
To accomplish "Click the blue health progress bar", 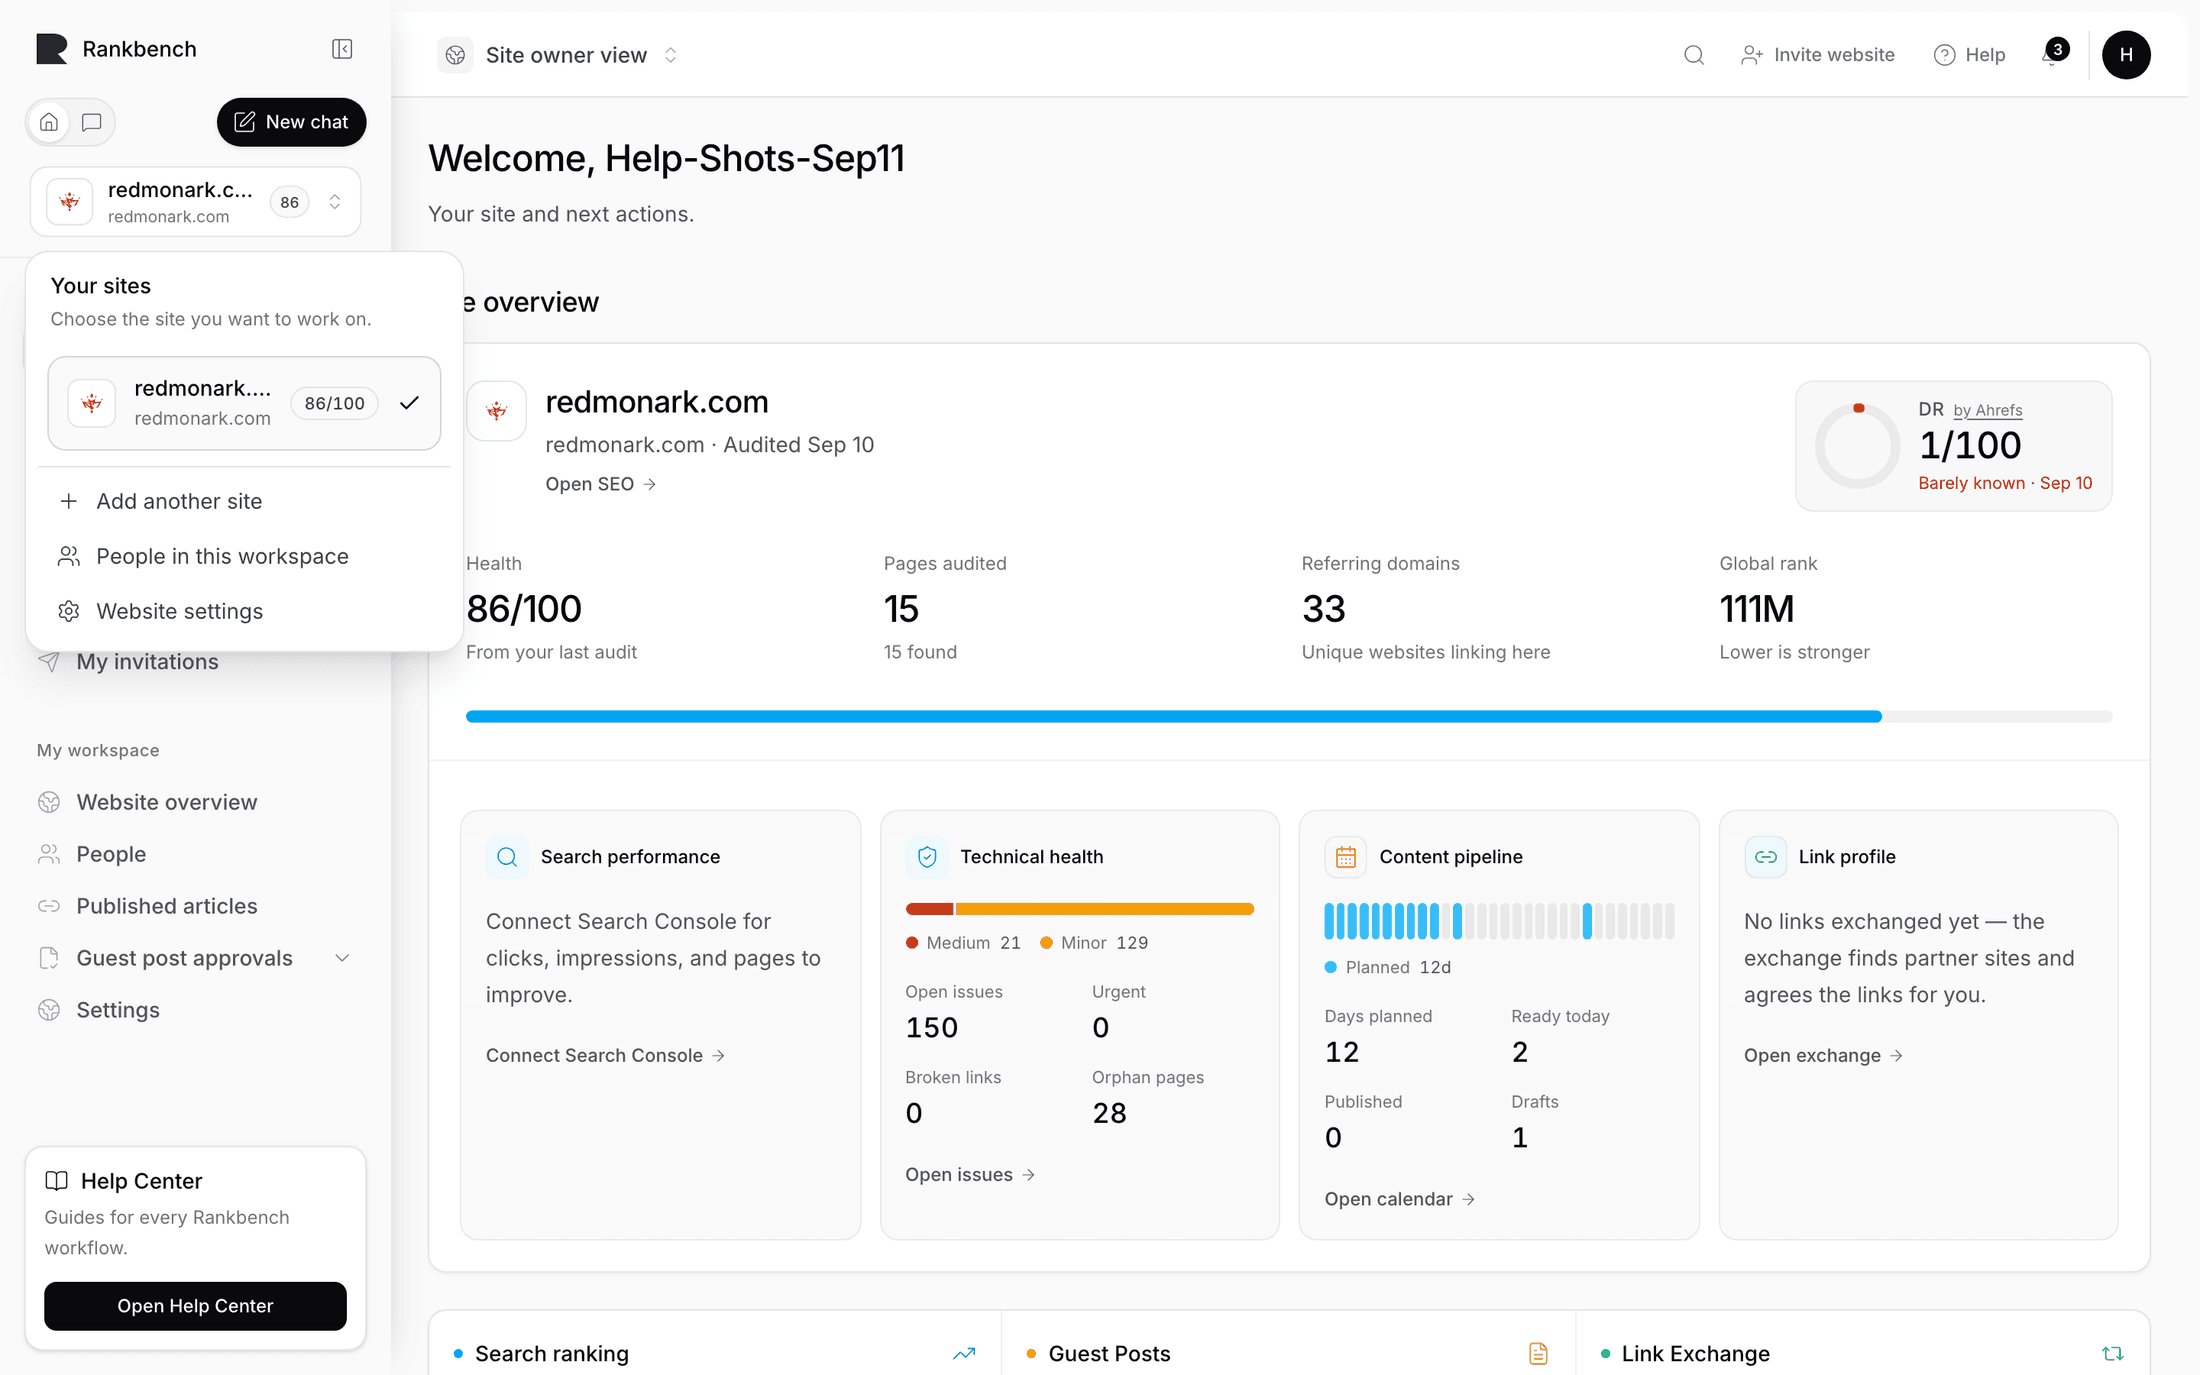I will [x=1289, y=716].
